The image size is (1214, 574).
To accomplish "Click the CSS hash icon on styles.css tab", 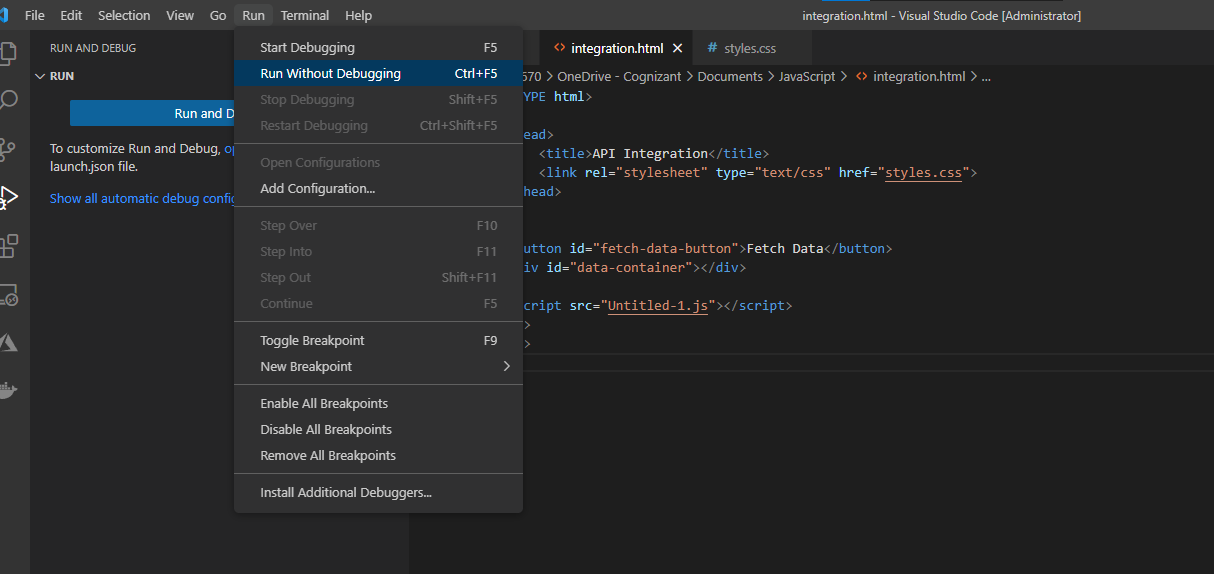I will pos(712,48).
